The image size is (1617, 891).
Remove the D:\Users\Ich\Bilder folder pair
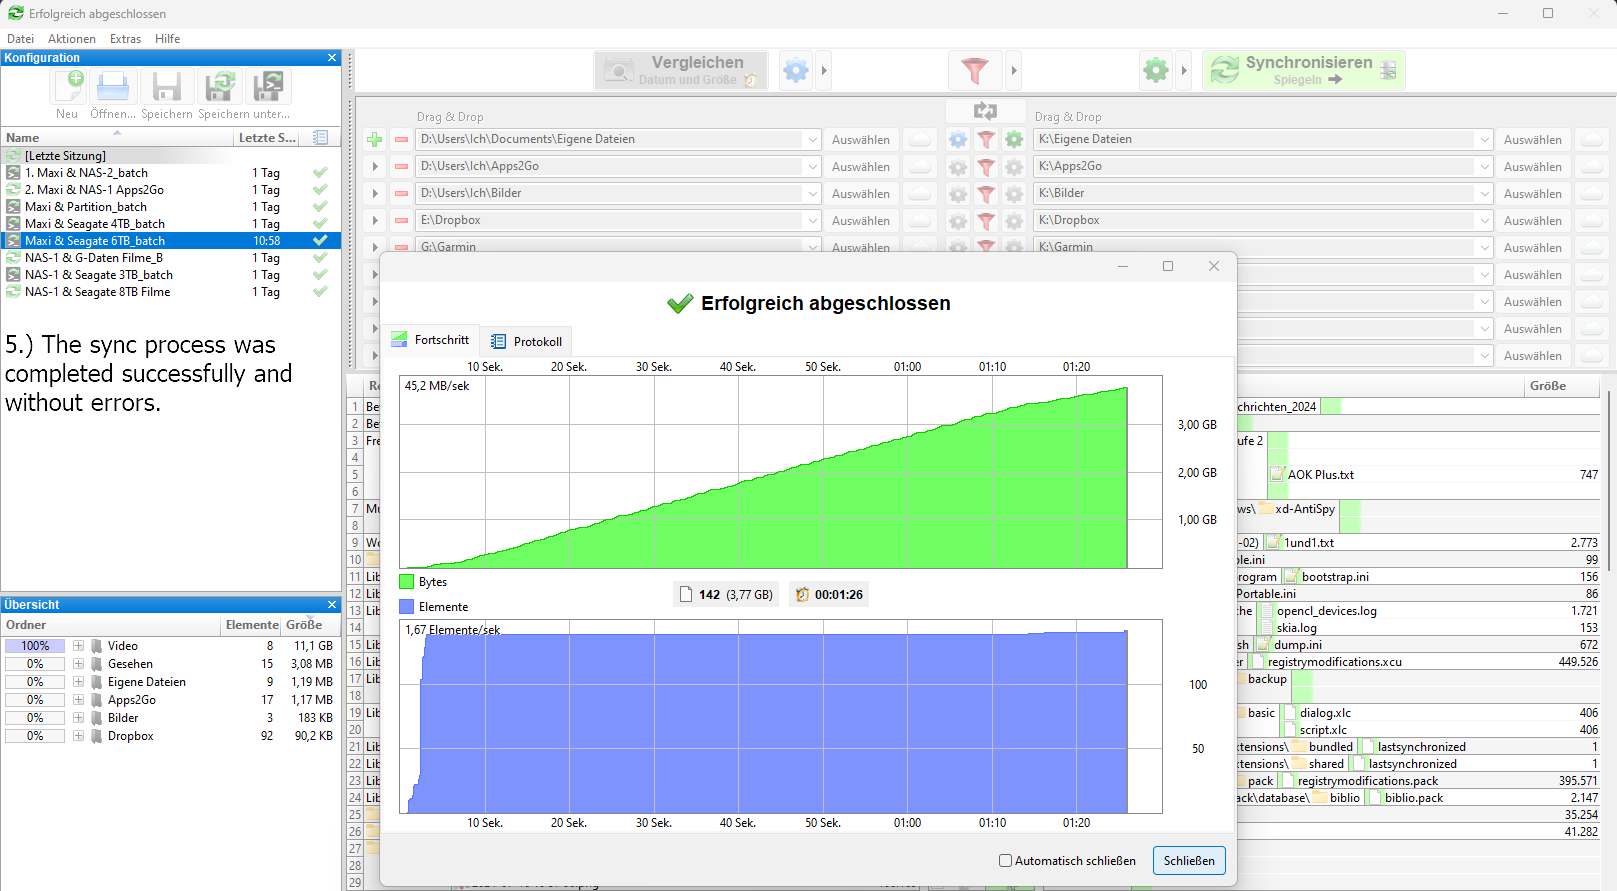[x=401, y=194]
